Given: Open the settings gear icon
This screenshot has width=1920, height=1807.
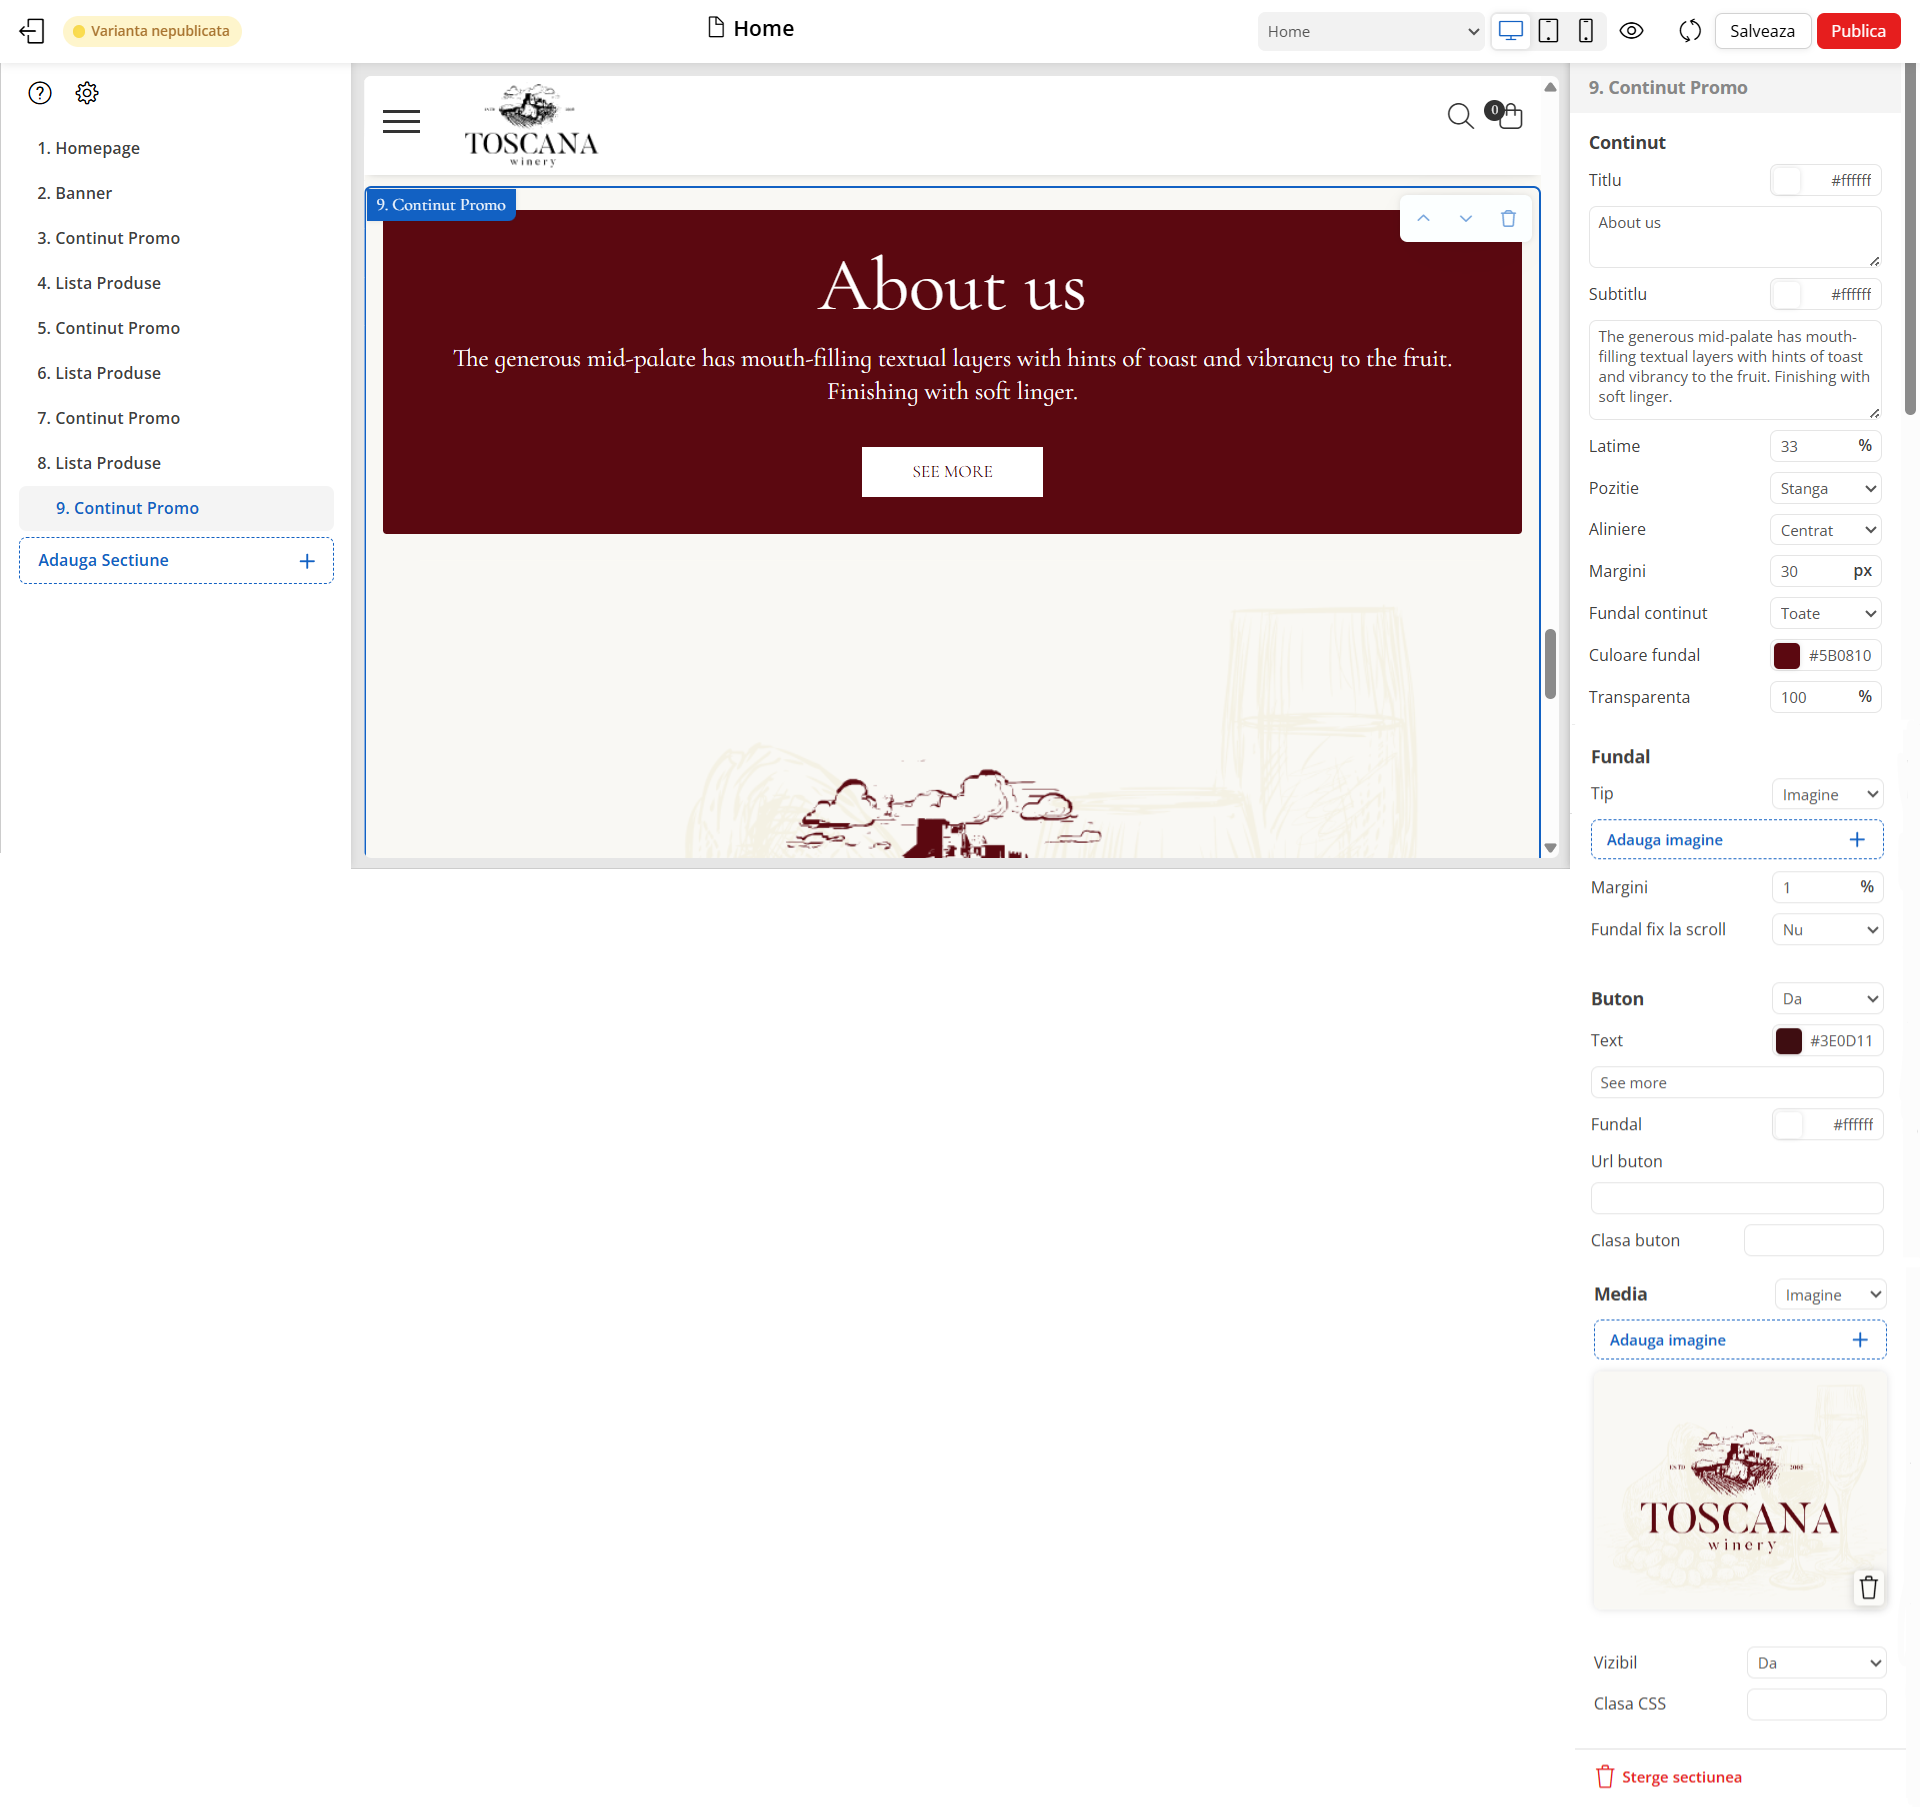Looking at the screenshot, I should tap(87, 93).
